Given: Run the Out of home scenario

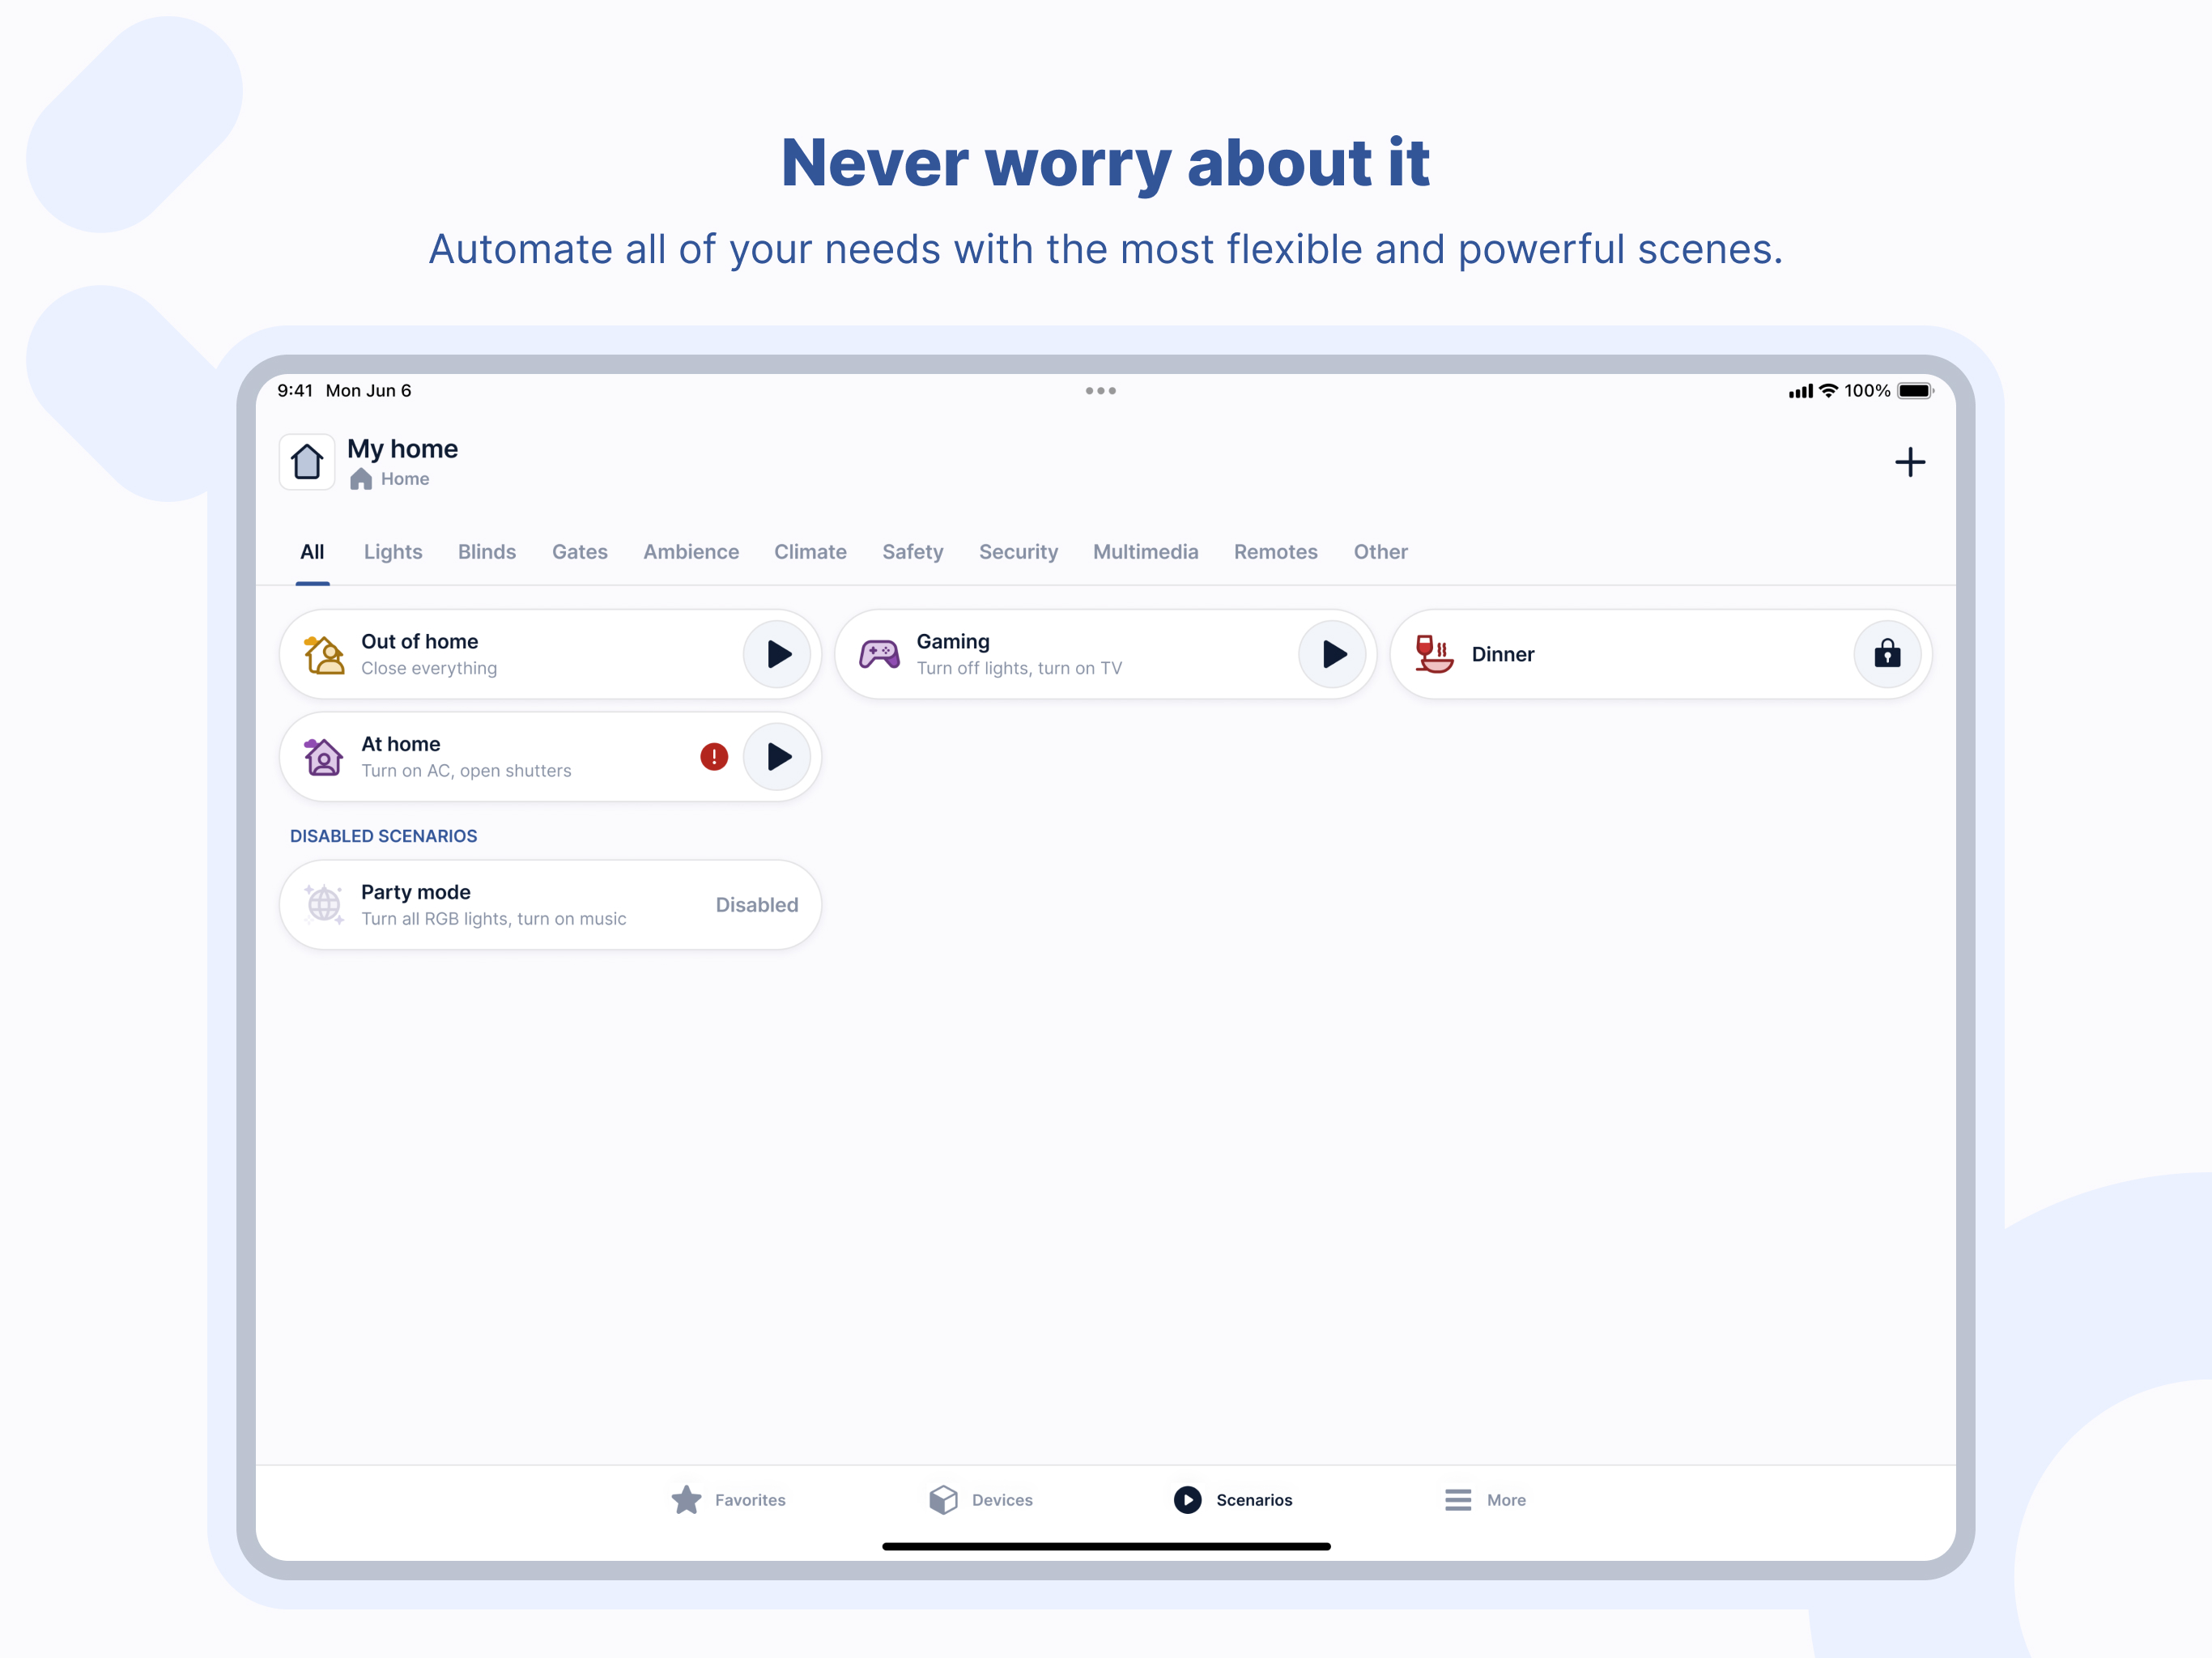Looking at the screenshot, I should tap(777, 654).
